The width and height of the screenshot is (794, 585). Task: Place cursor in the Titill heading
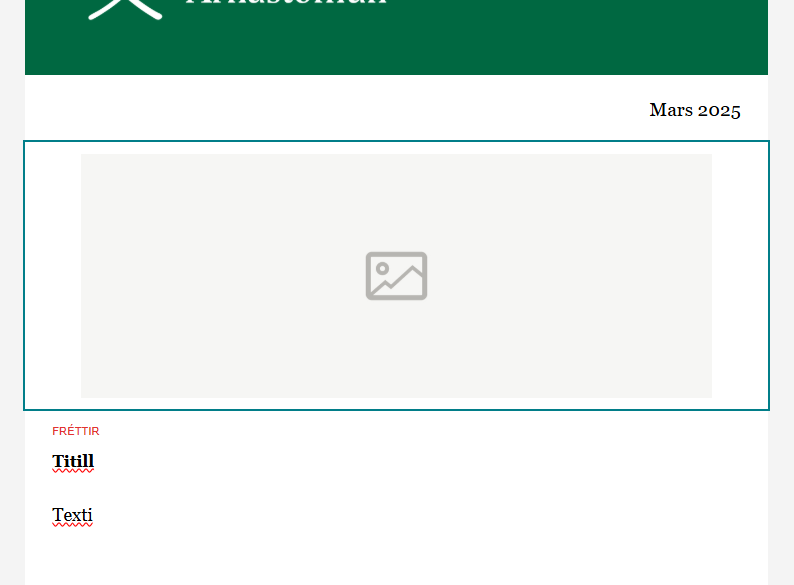(73, 461)
